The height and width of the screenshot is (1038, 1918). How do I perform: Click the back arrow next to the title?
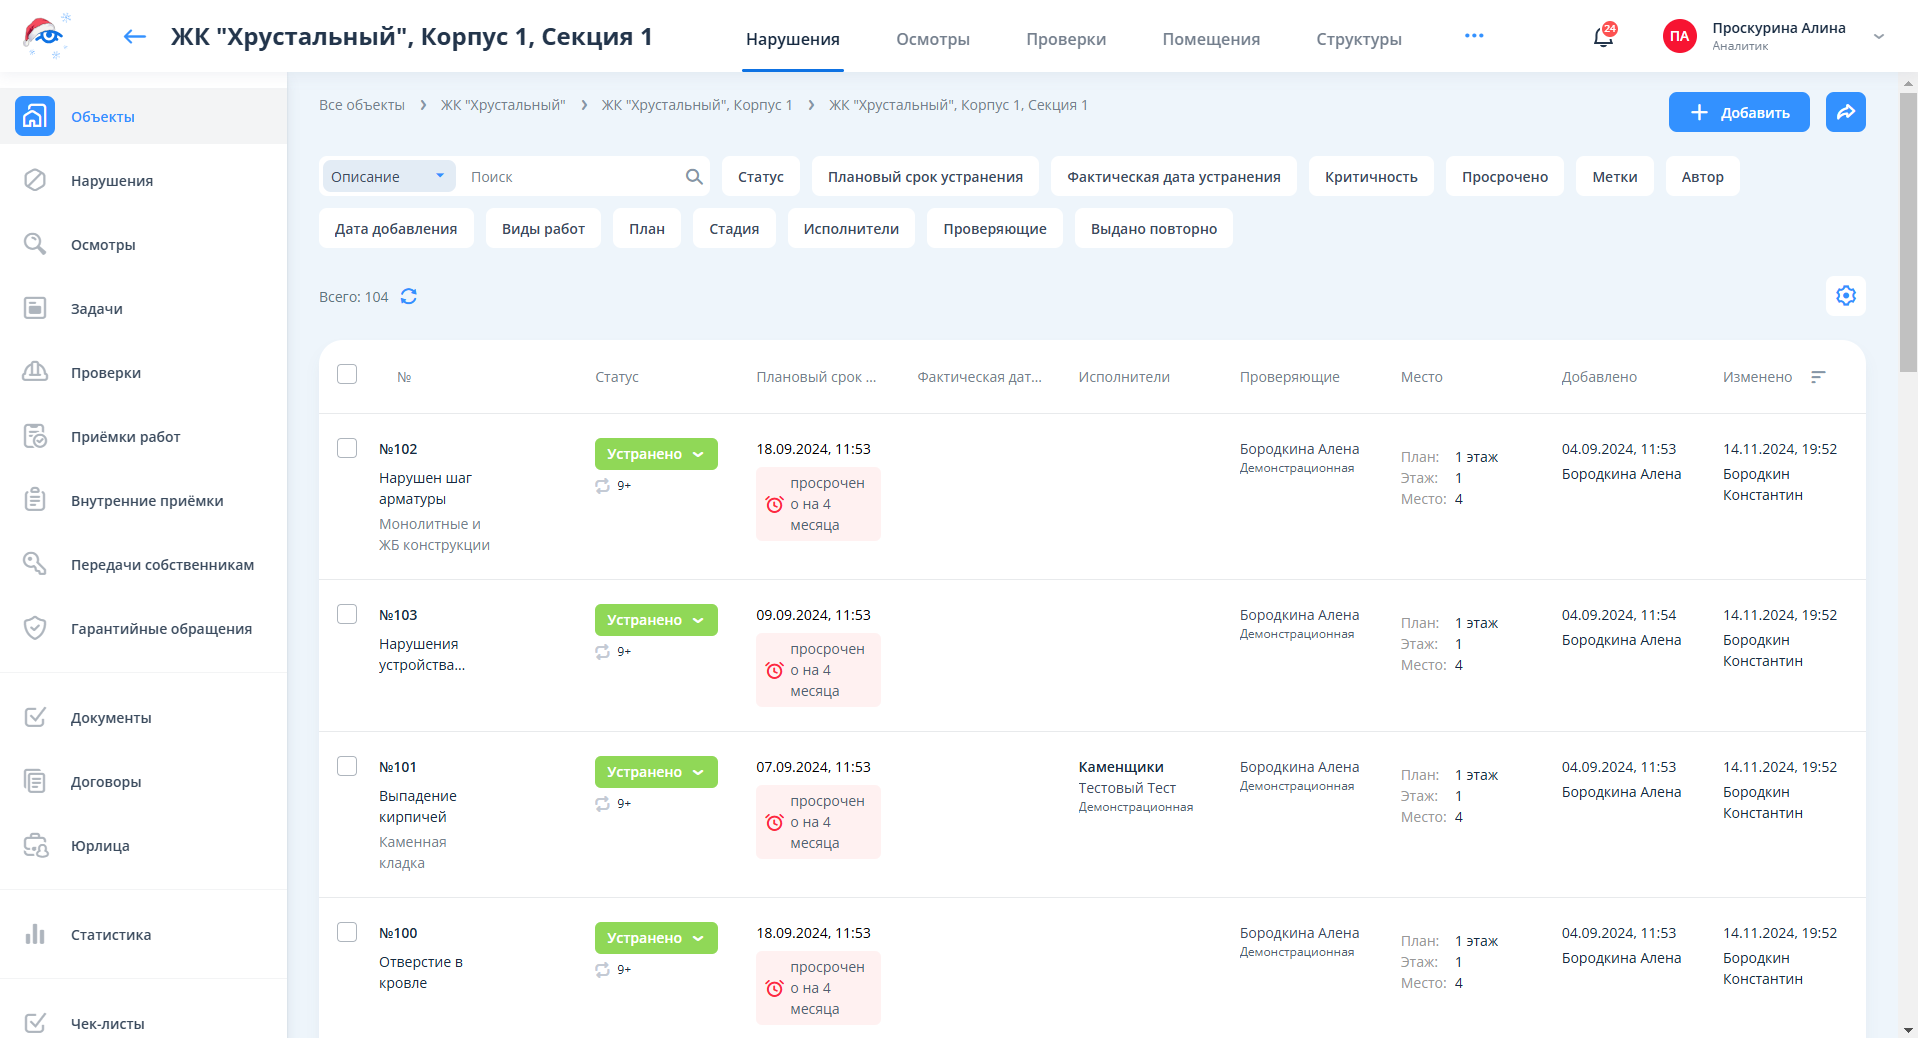(x=135, y=37)
